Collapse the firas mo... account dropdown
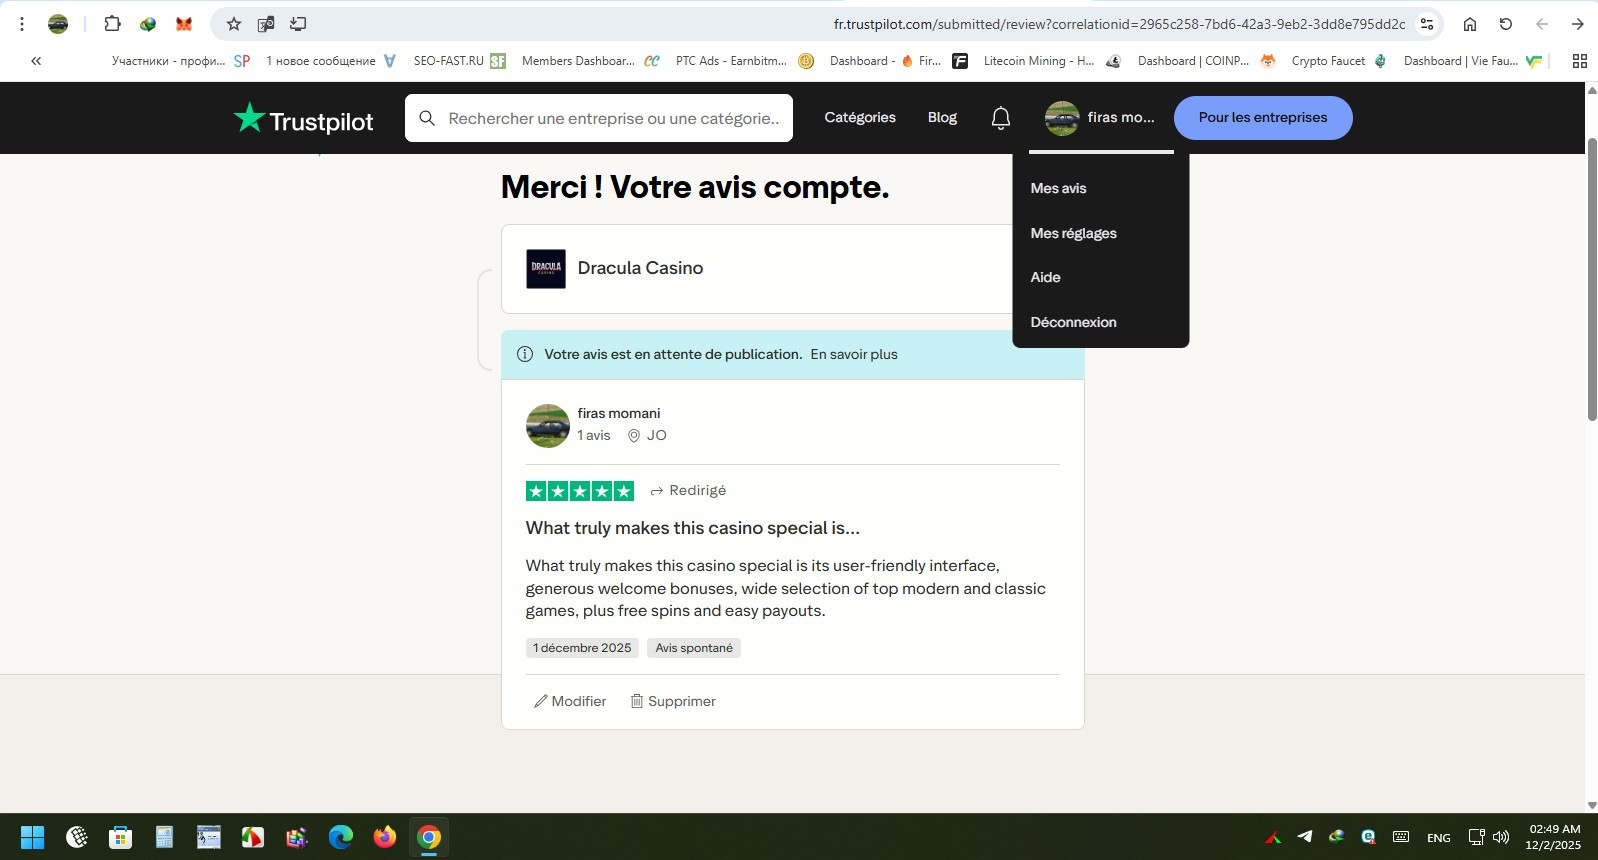Viewport: 1598px width, 860px height. click(x=1100, y=118)
